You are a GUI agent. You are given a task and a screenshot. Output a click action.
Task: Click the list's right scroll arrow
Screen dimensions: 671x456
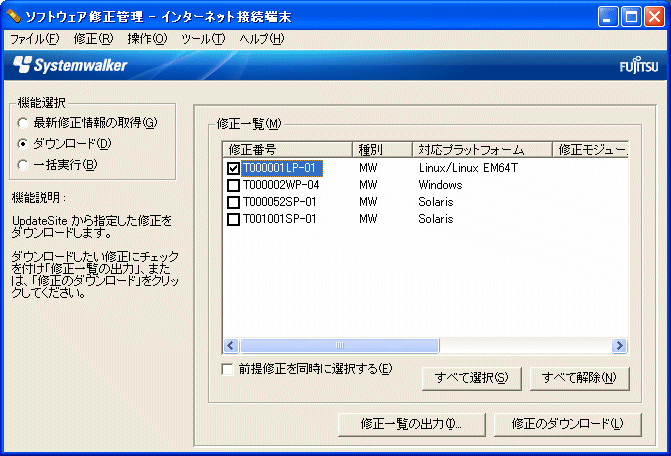point(619,346)
